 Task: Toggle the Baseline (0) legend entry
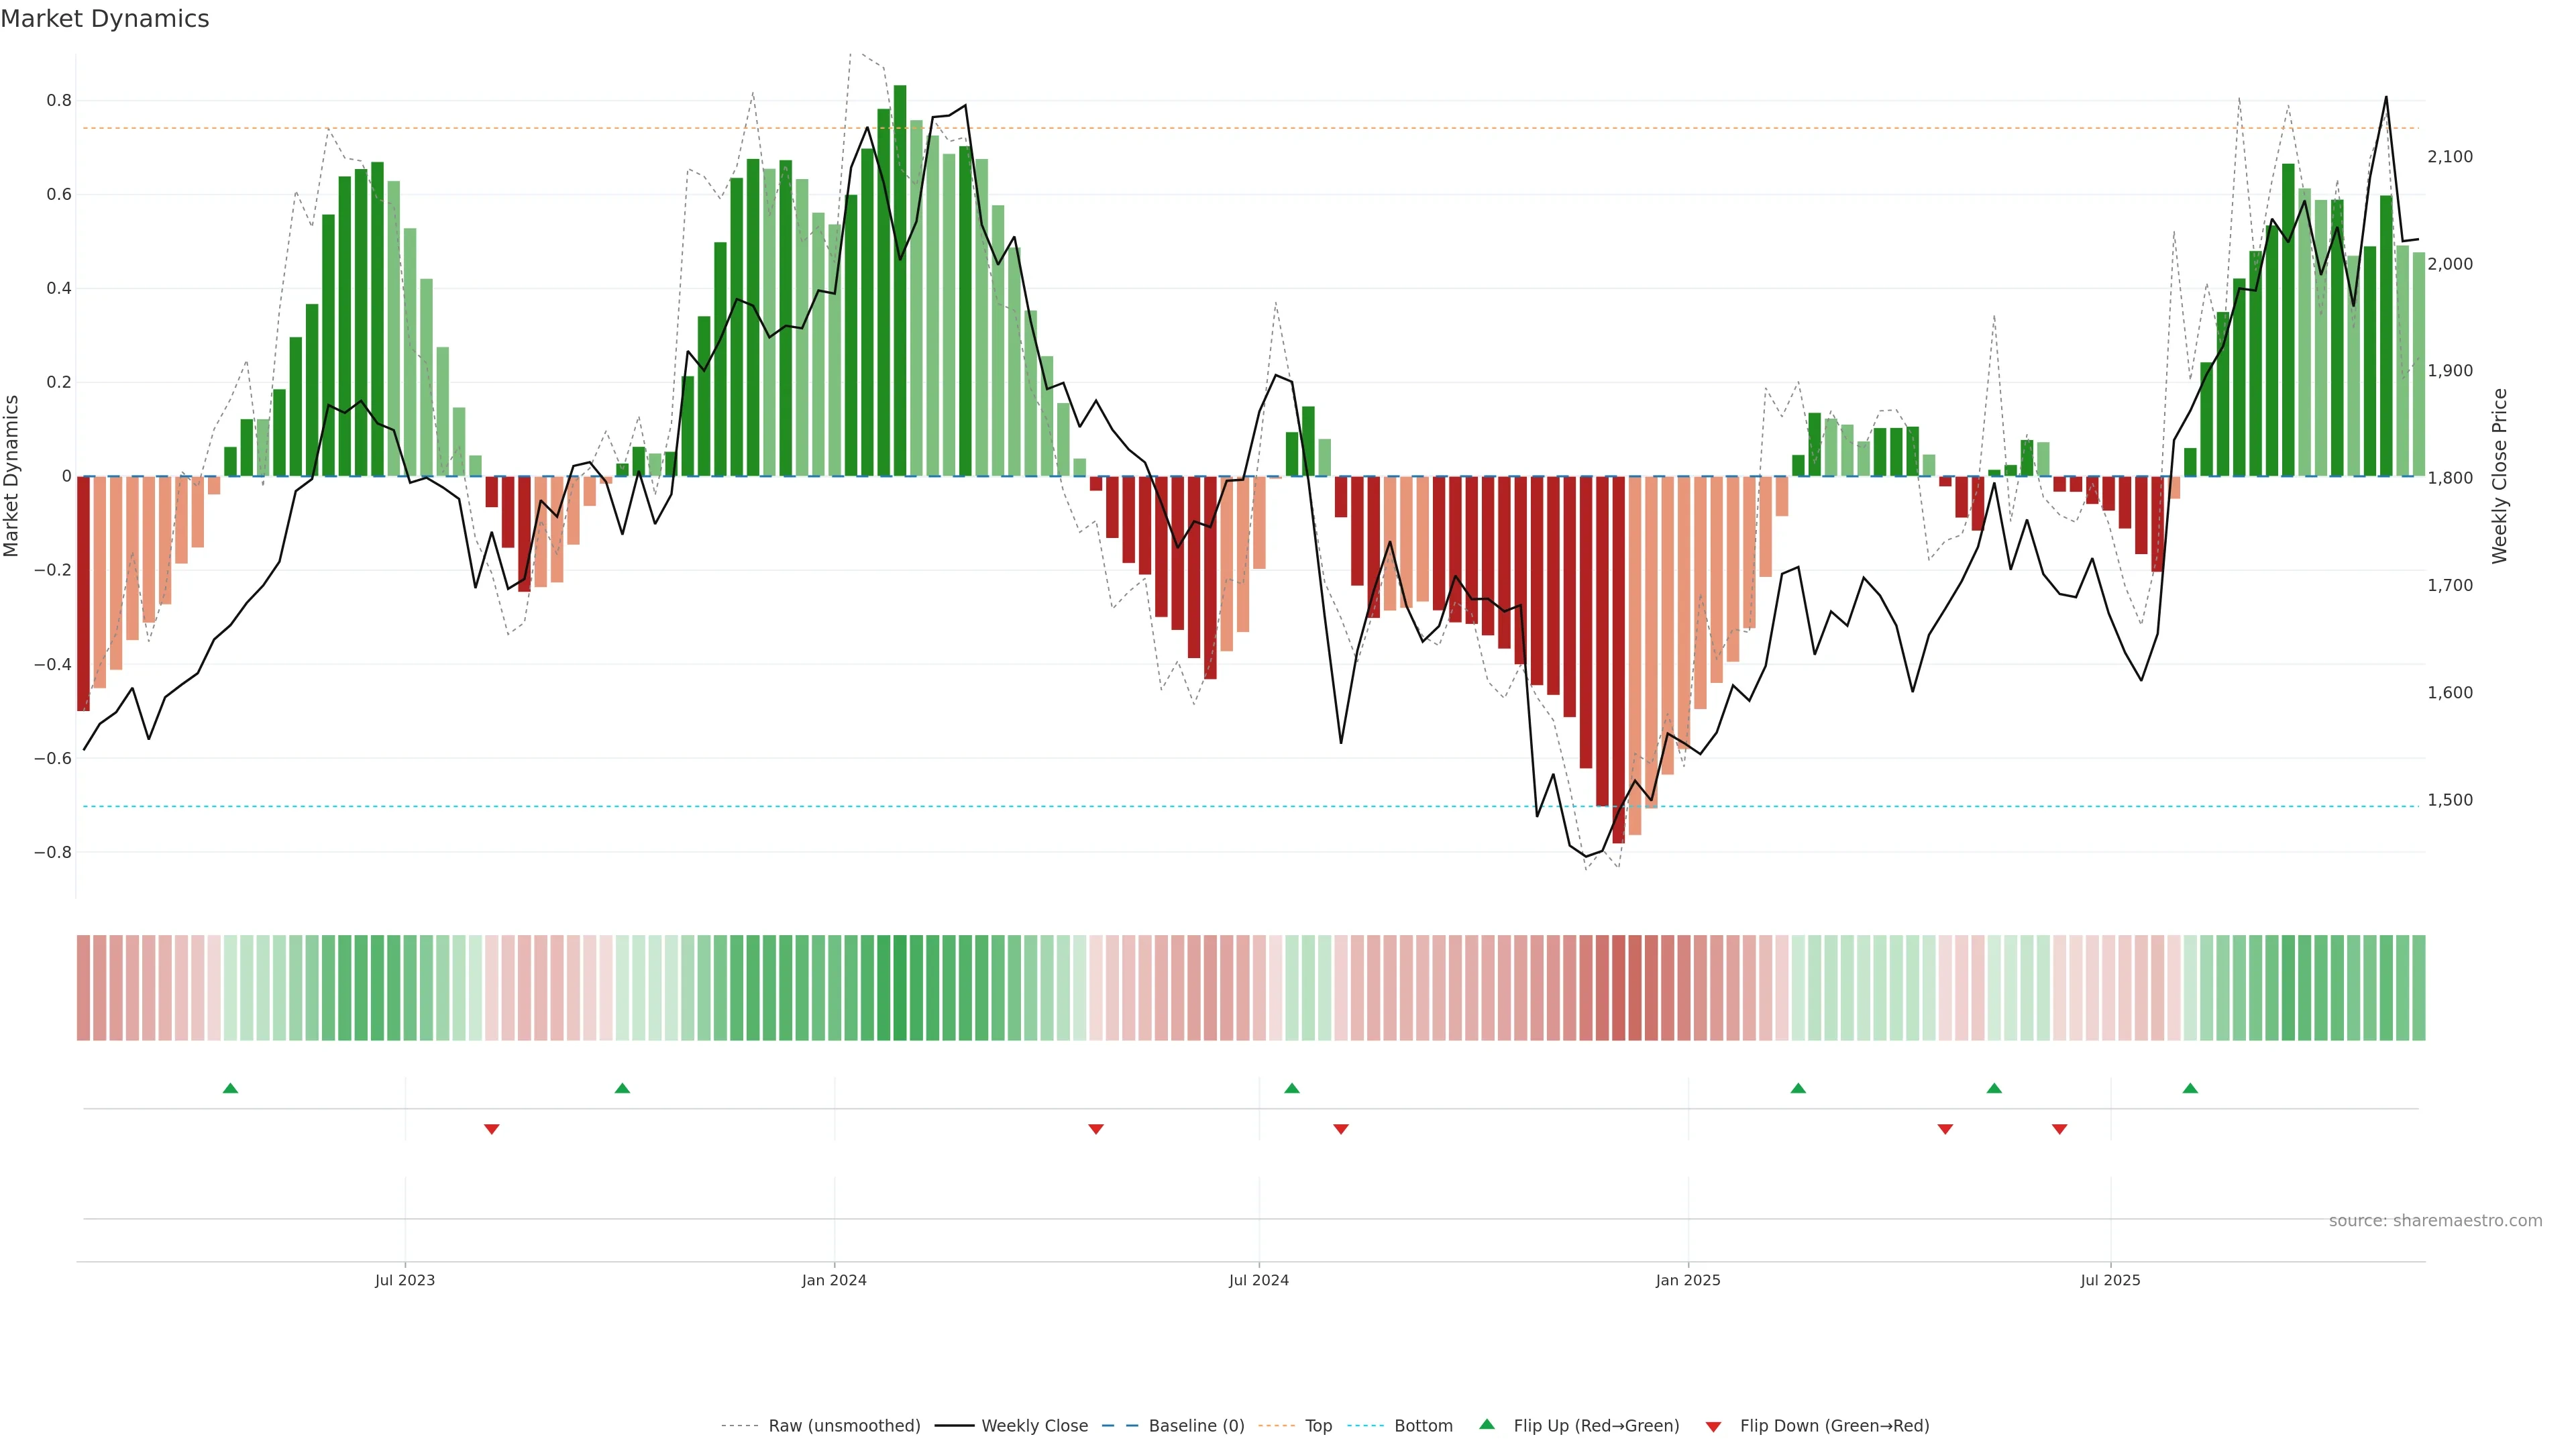1196,1426
